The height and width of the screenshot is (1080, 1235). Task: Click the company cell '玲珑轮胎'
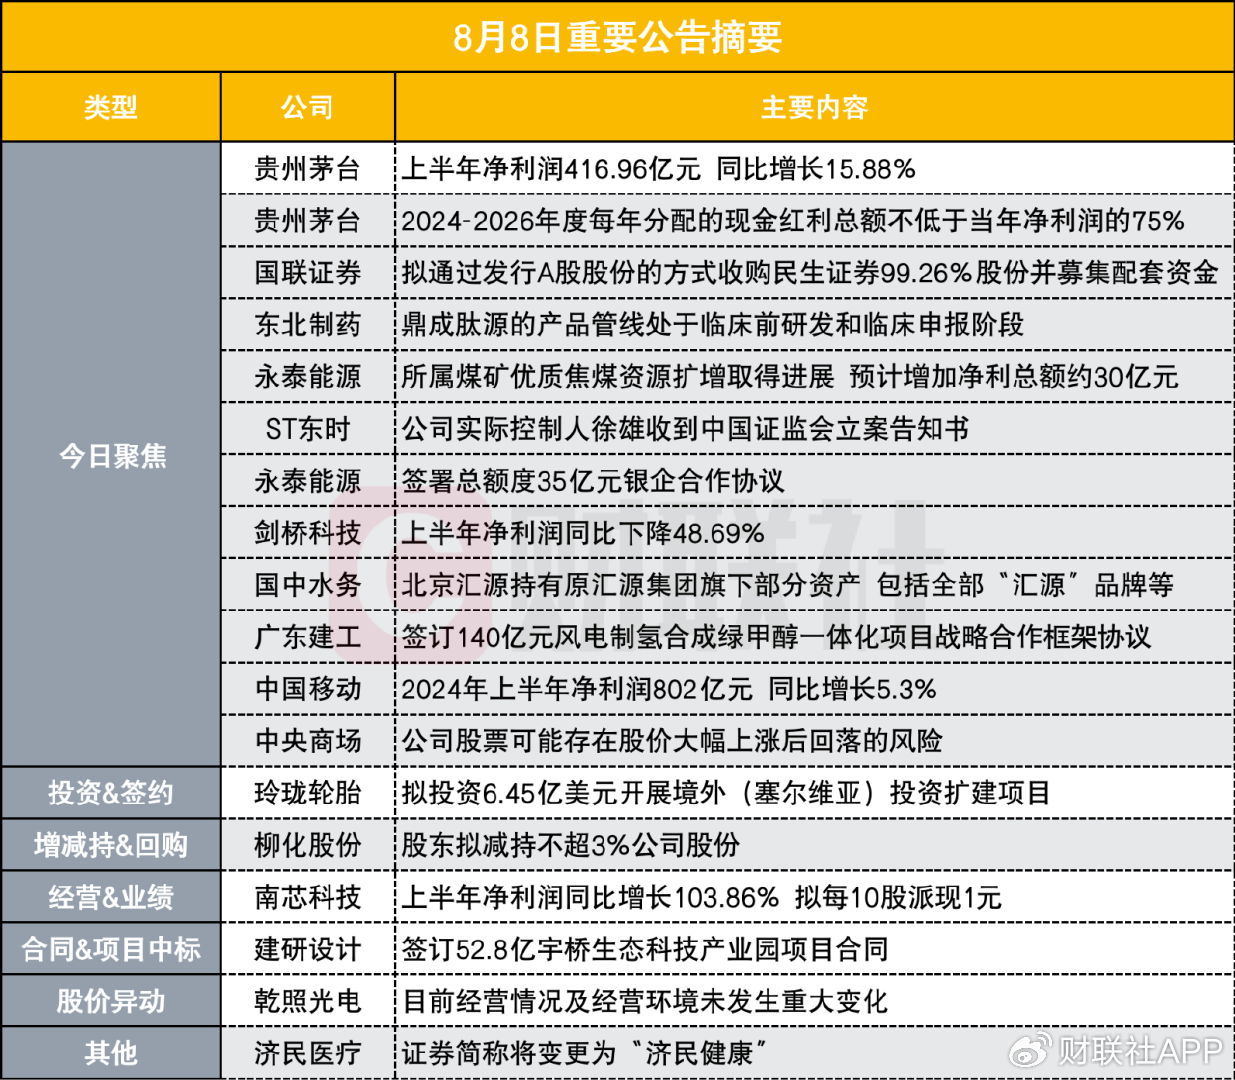(307, 793)
